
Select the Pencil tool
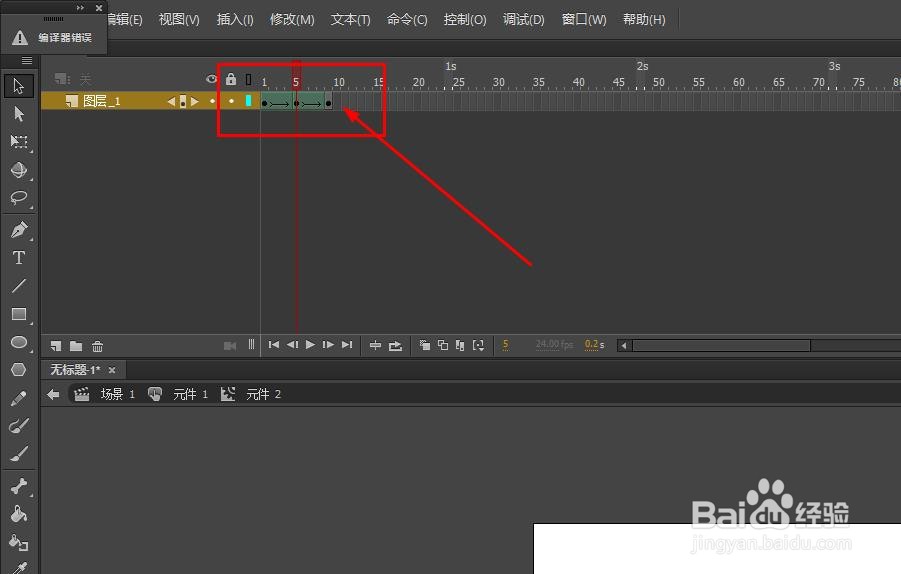point(18,398)
